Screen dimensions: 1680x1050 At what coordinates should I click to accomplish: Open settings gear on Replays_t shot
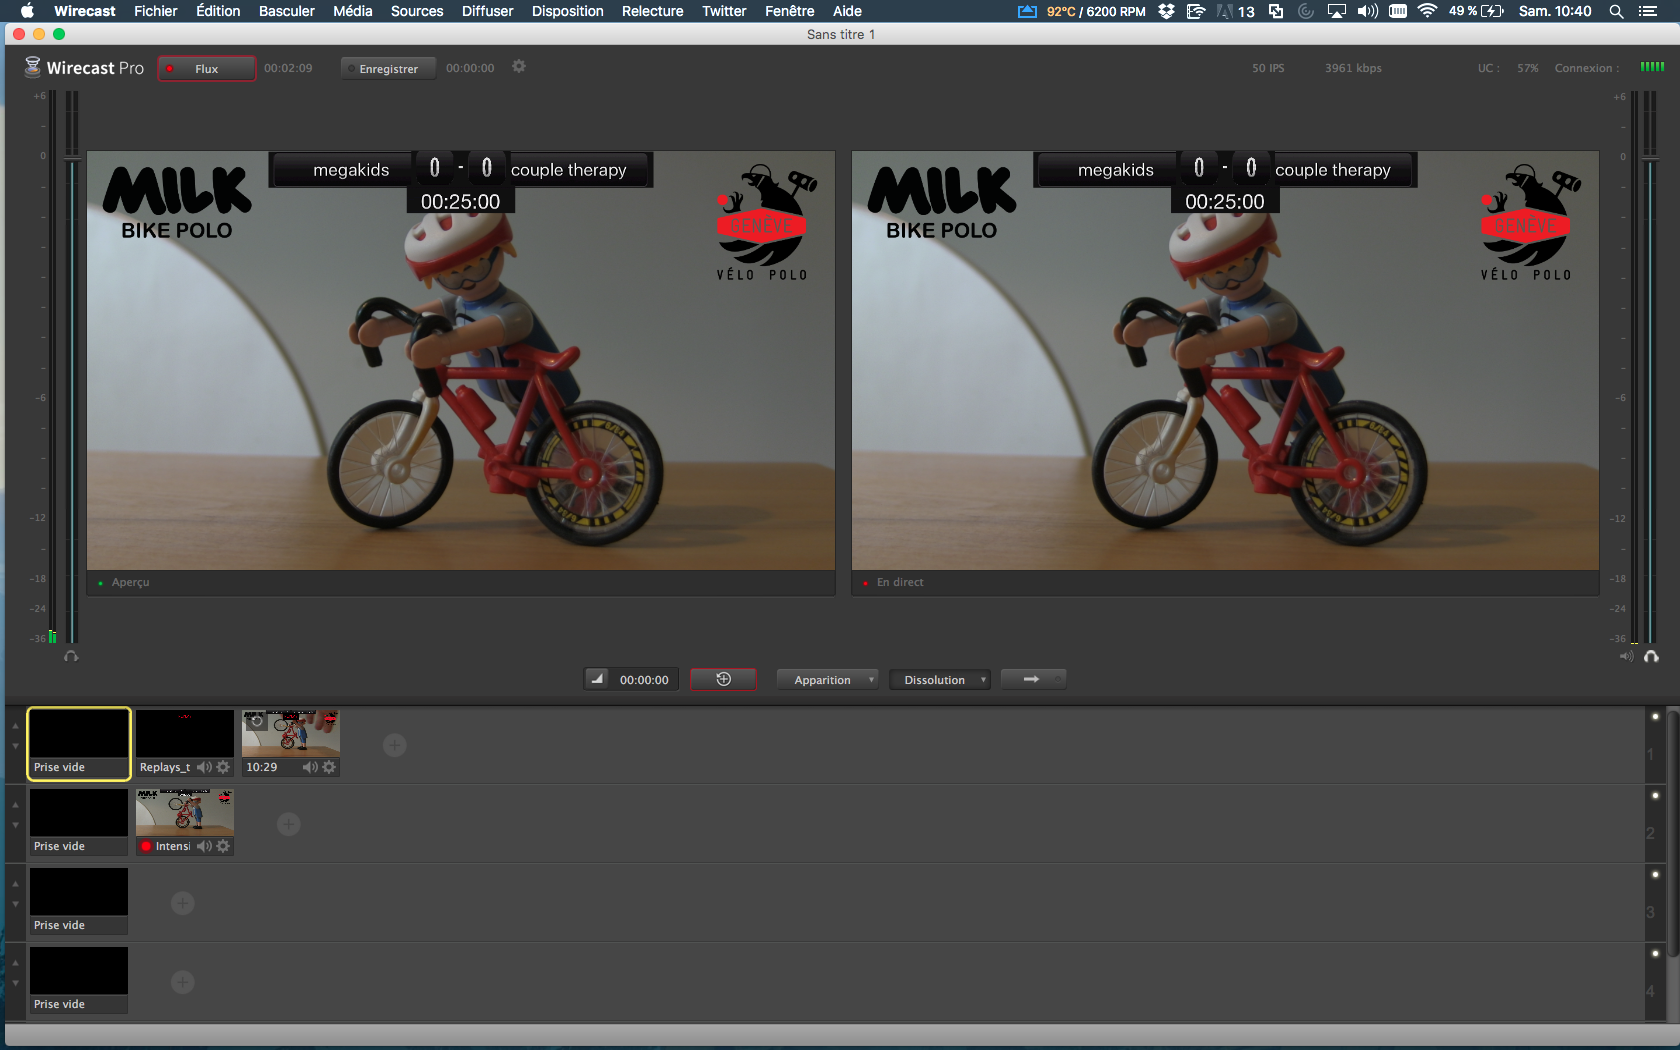click(223, 767)
